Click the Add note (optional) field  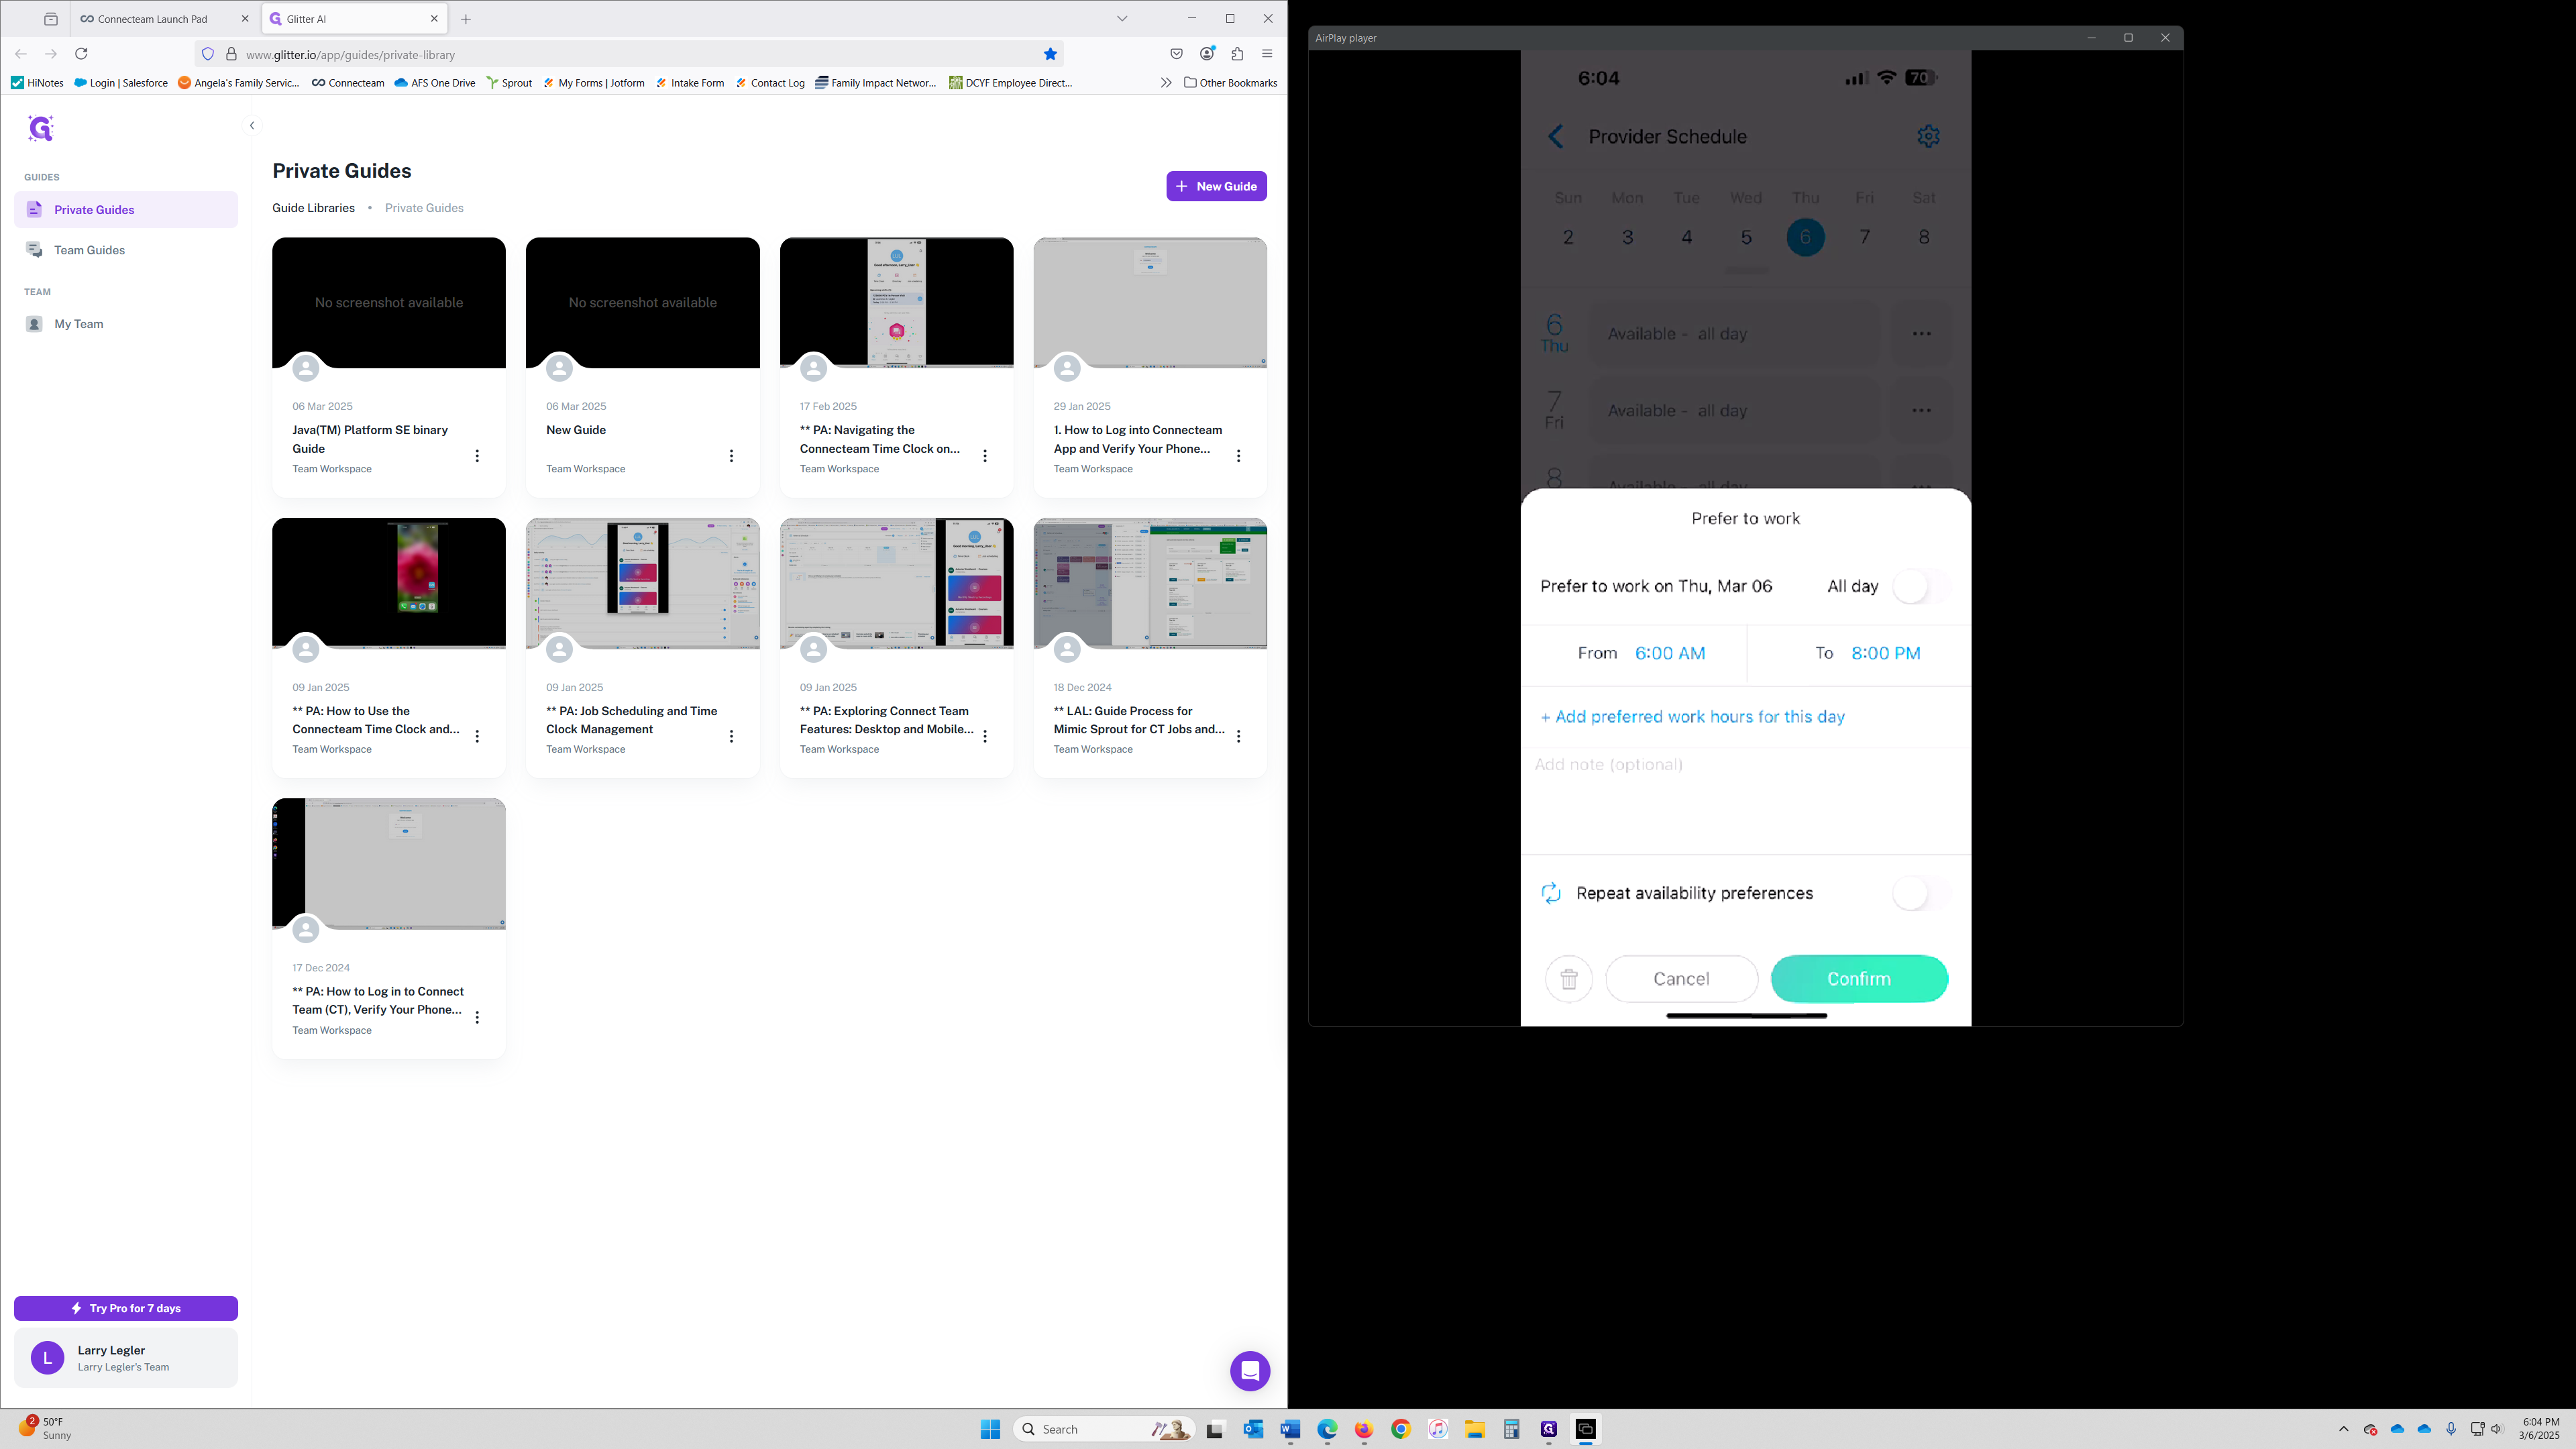coord(1745,800)
